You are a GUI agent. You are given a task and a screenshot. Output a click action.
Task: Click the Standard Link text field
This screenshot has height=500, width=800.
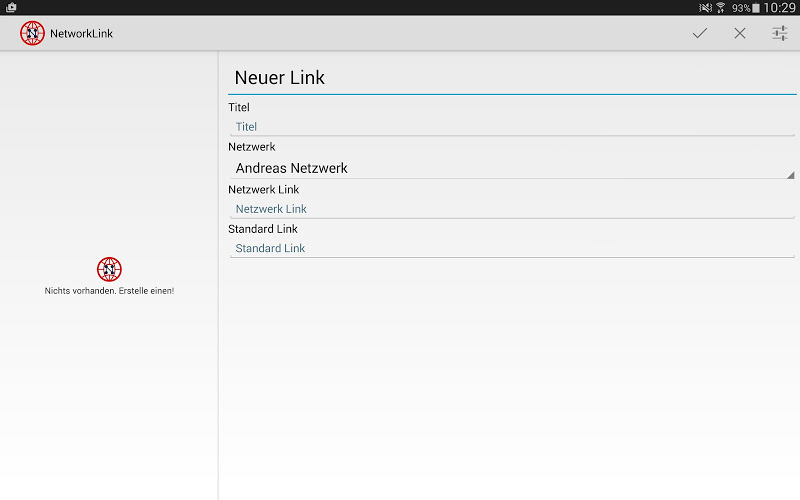click(510, 248)
